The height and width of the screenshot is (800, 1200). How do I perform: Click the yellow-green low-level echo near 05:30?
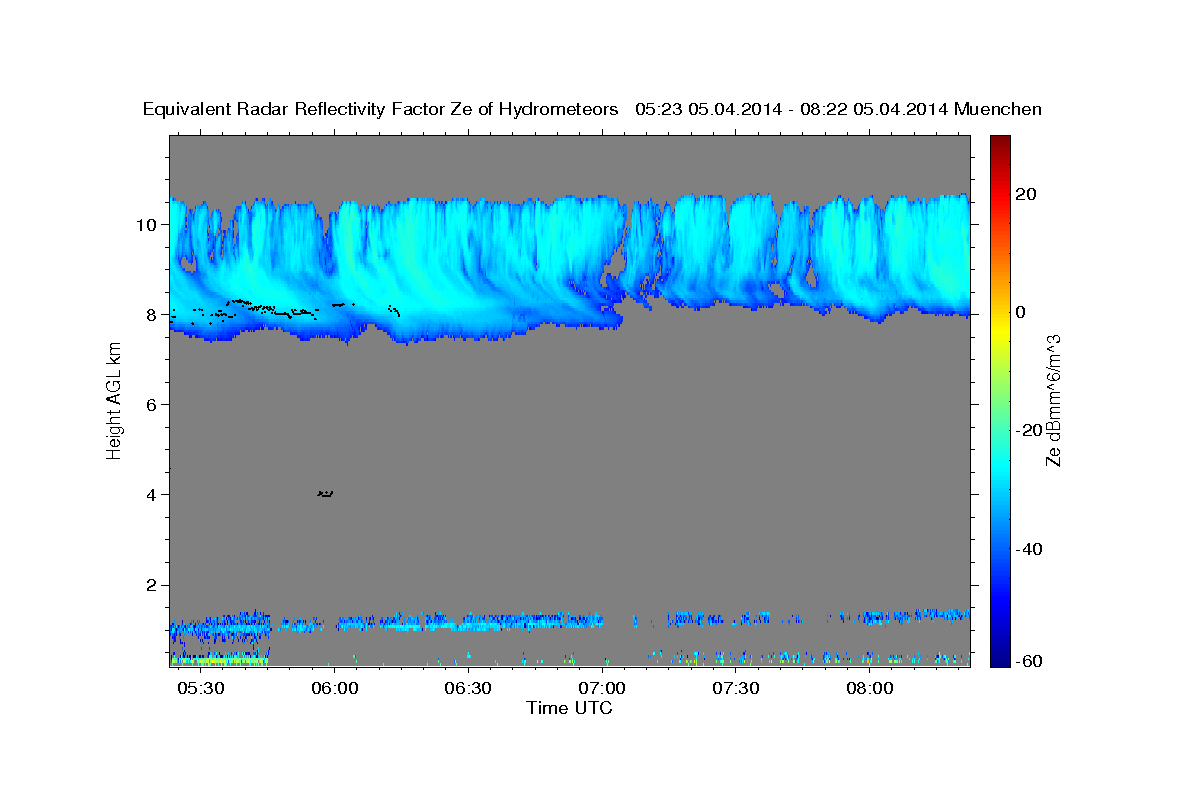pyautogui.click(x=220, y=660)
